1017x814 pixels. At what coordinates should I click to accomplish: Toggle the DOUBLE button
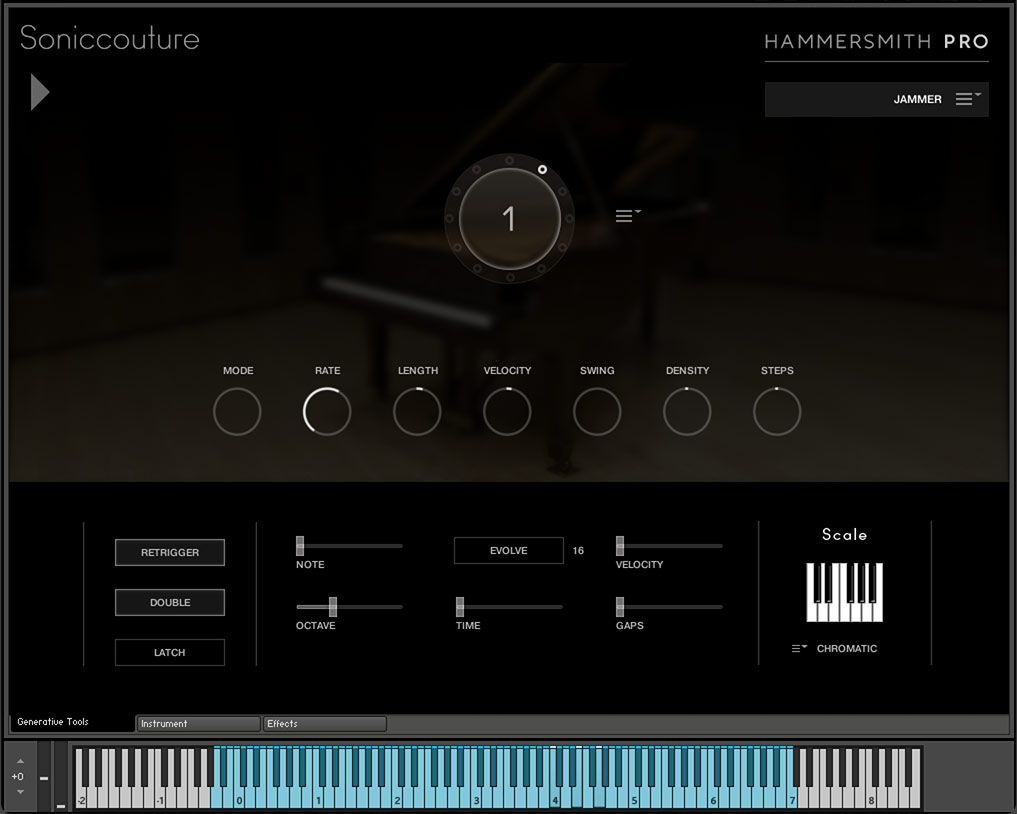[x=170, y=603]
